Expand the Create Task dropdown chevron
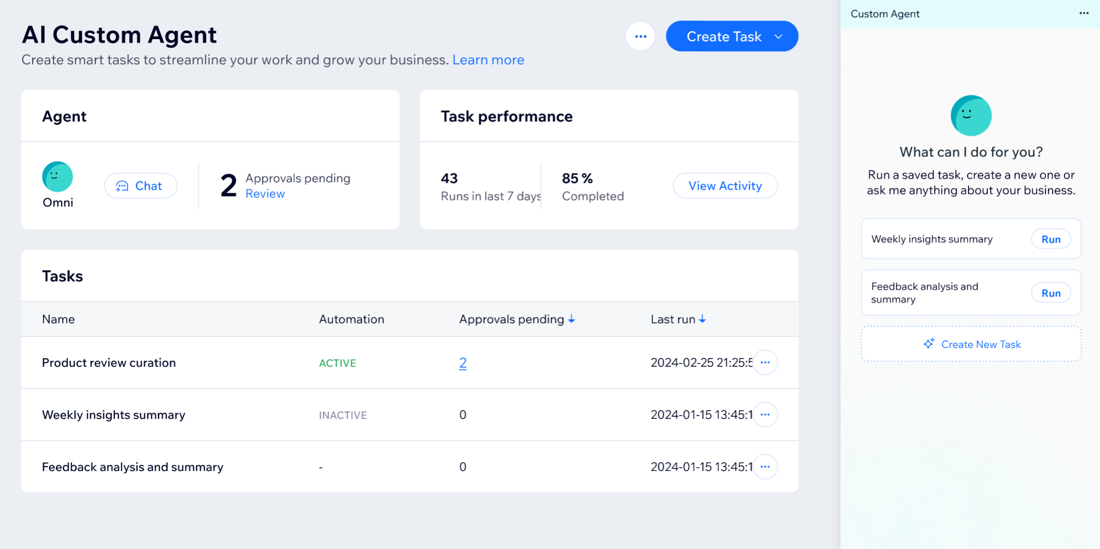This screenshot has height=549, width=1100. (778, 37)
